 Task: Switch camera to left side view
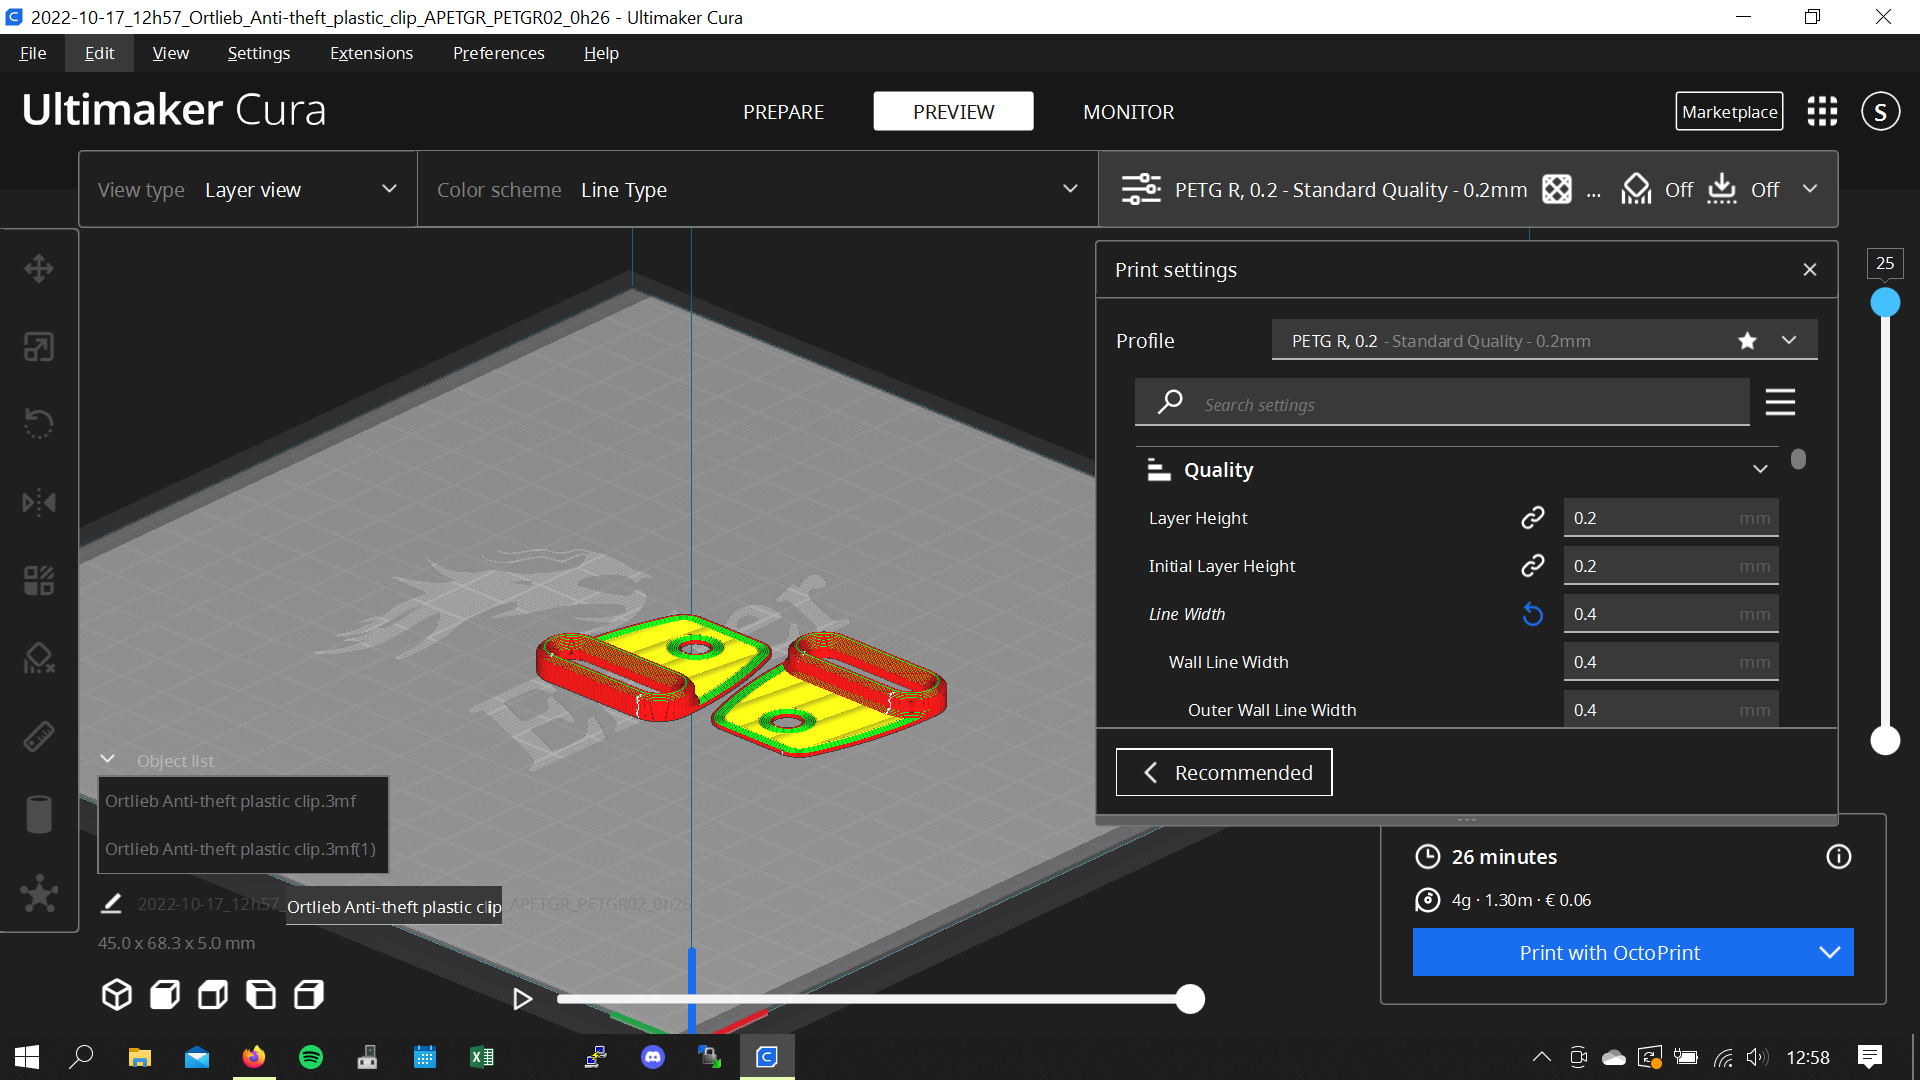tap(261, 994)
